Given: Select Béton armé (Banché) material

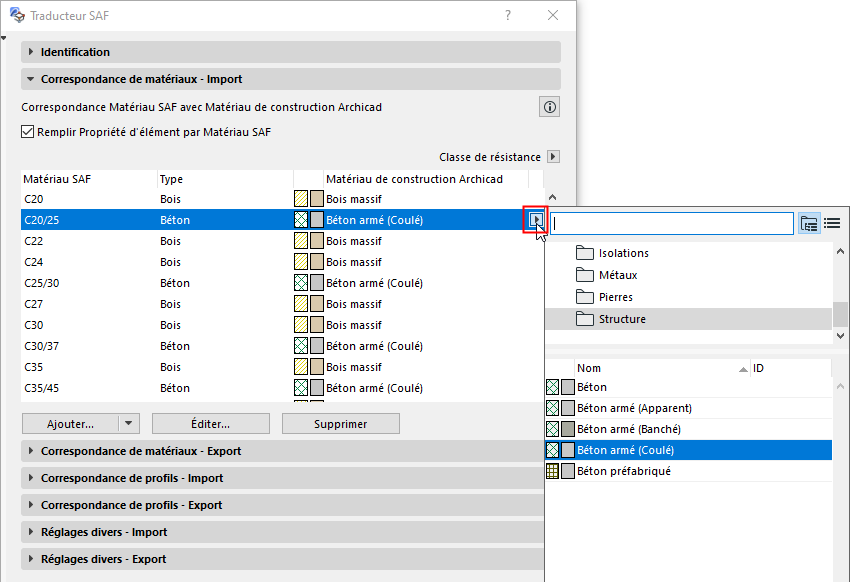Looking at the screenshot, I should pyautogui.click(x=688, y=429).
